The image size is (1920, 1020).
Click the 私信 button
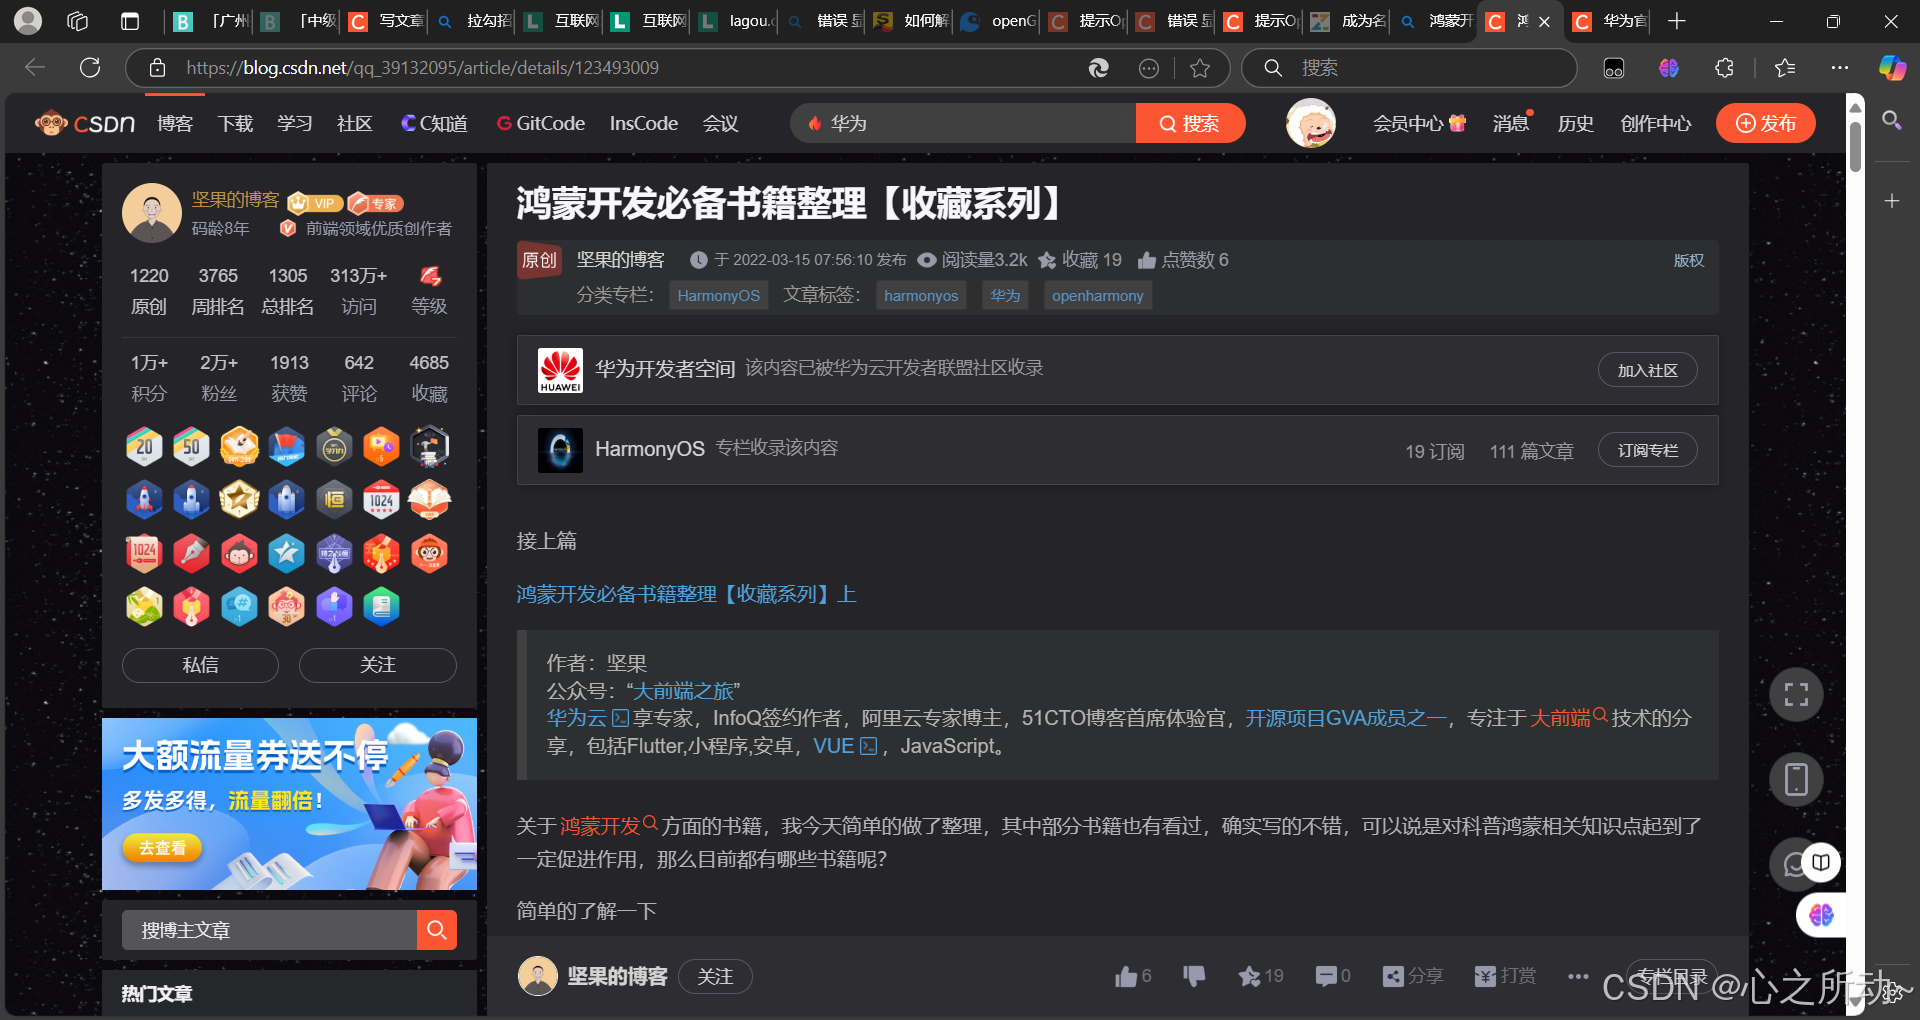[200, 665]
